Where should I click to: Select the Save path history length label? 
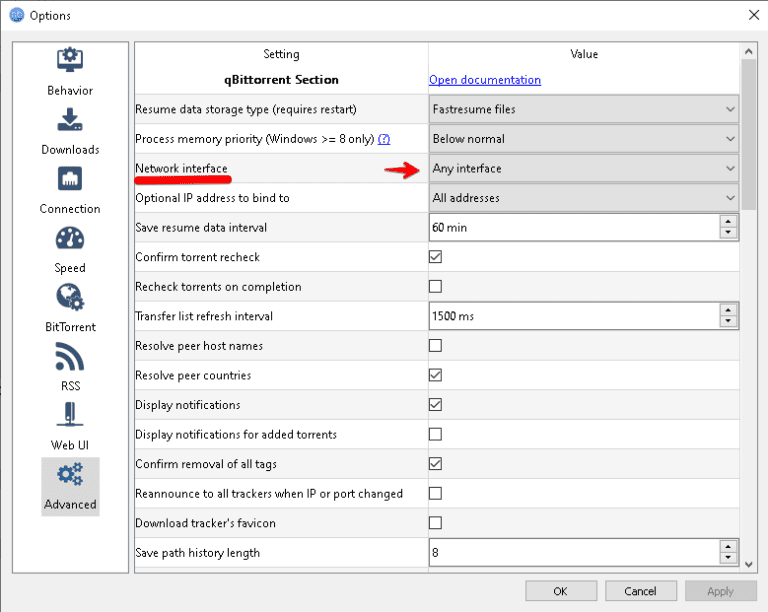click(197, 553)
